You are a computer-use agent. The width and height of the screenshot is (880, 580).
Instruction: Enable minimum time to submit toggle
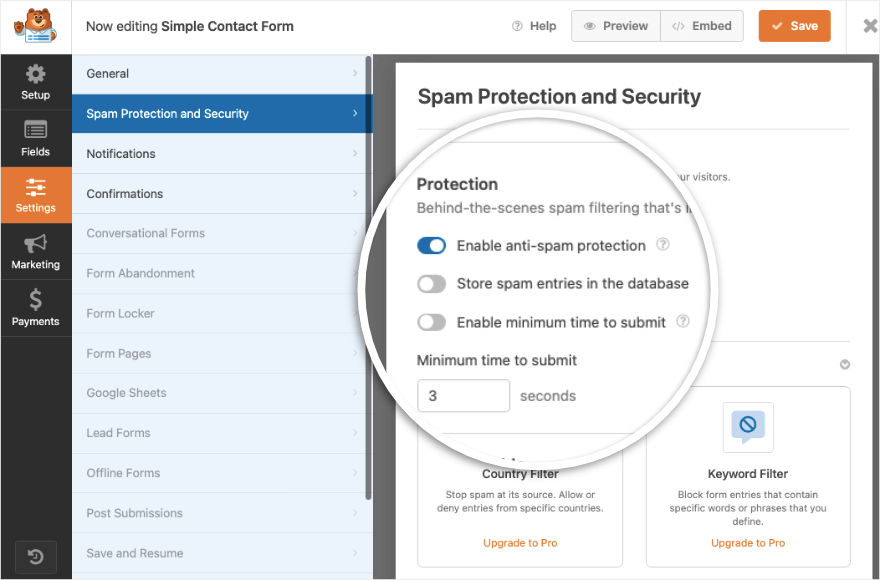pos(431,322)
